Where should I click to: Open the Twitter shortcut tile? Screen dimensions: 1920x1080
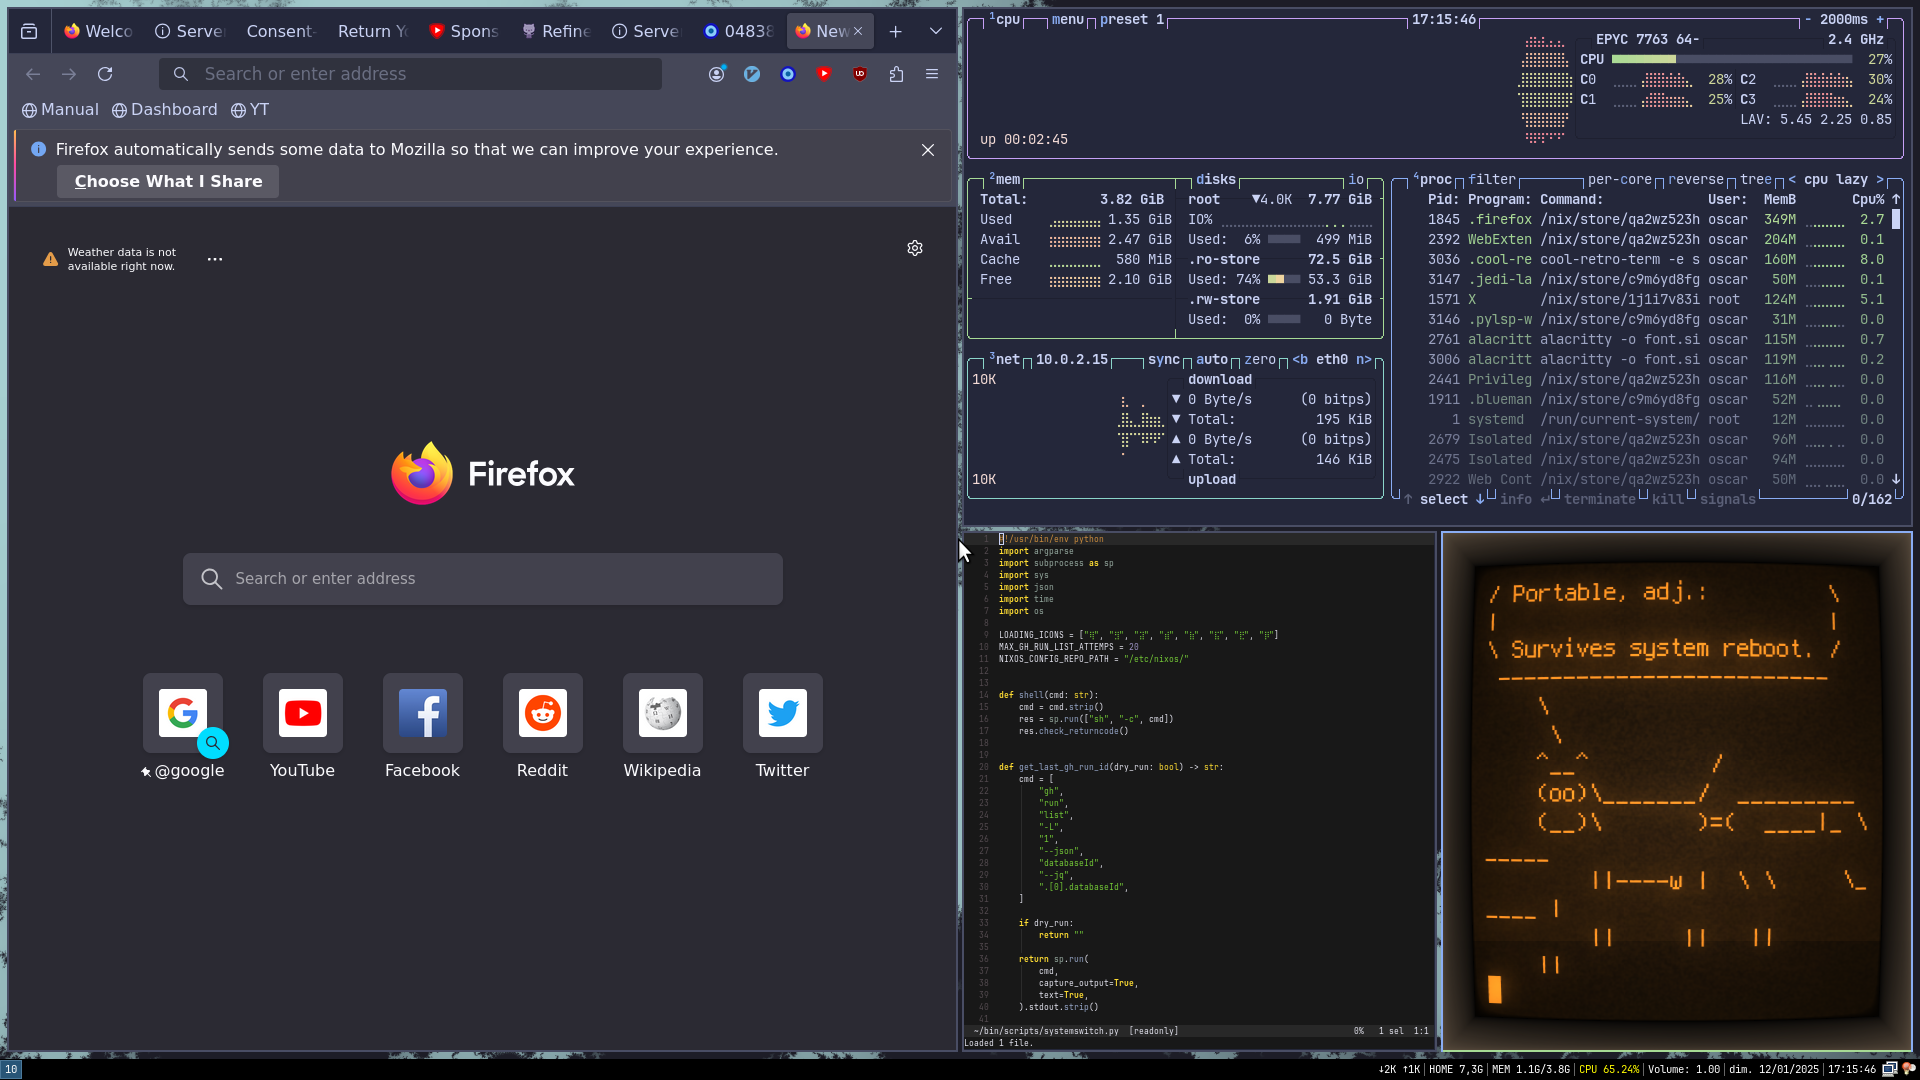tap(783, 727)
